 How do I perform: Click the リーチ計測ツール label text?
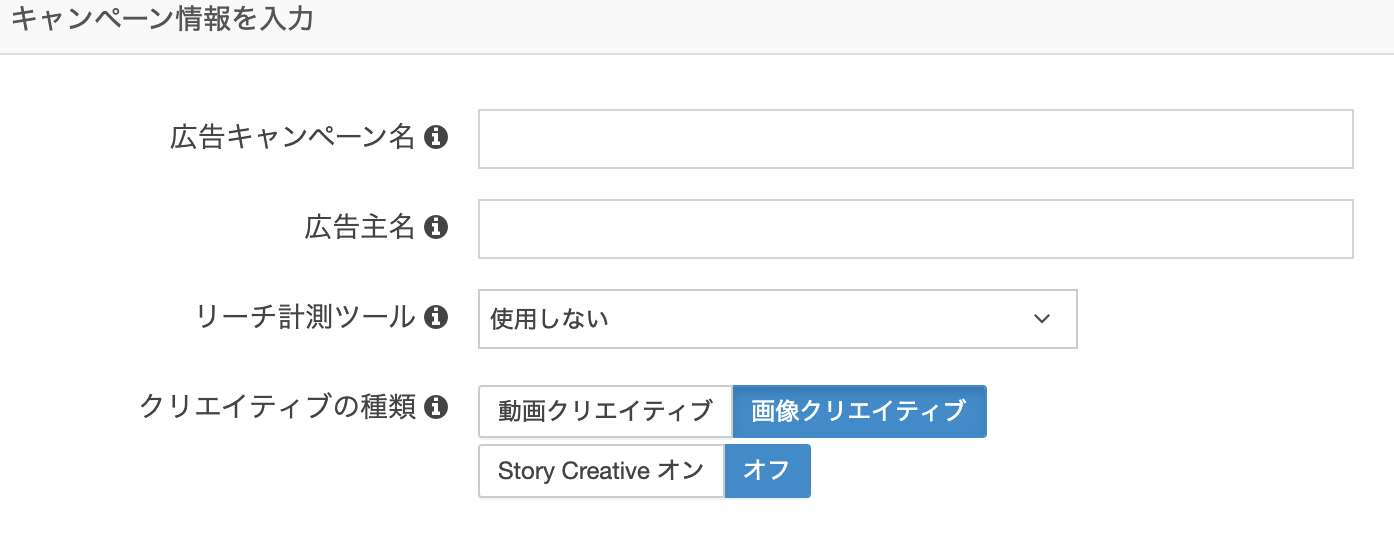point(306,318)
